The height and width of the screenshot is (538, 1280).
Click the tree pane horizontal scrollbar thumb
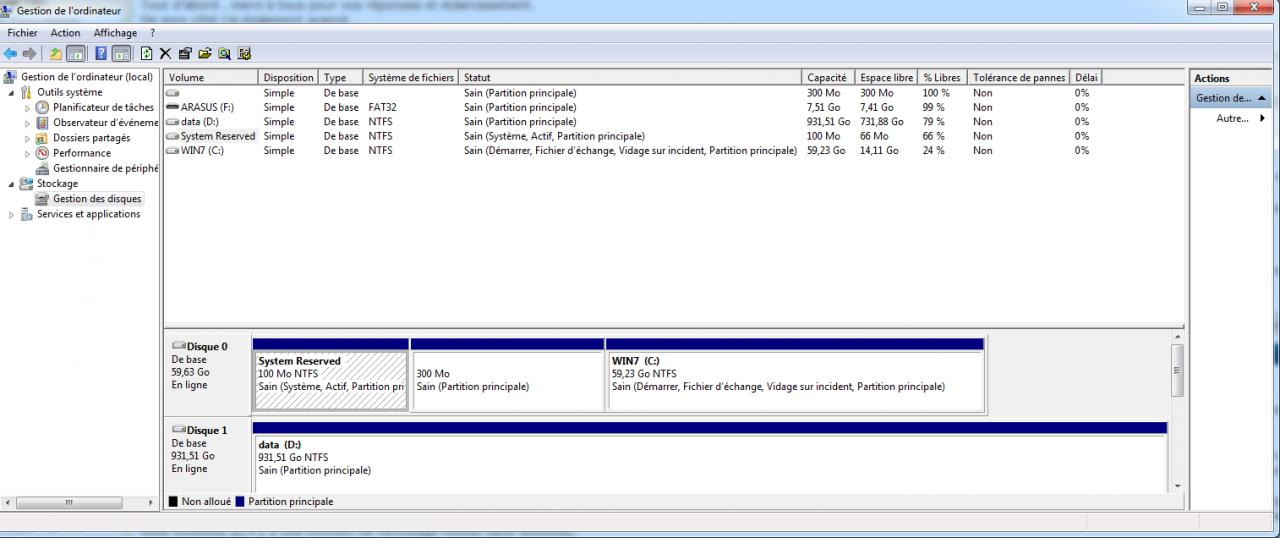(x=70, y=502)
